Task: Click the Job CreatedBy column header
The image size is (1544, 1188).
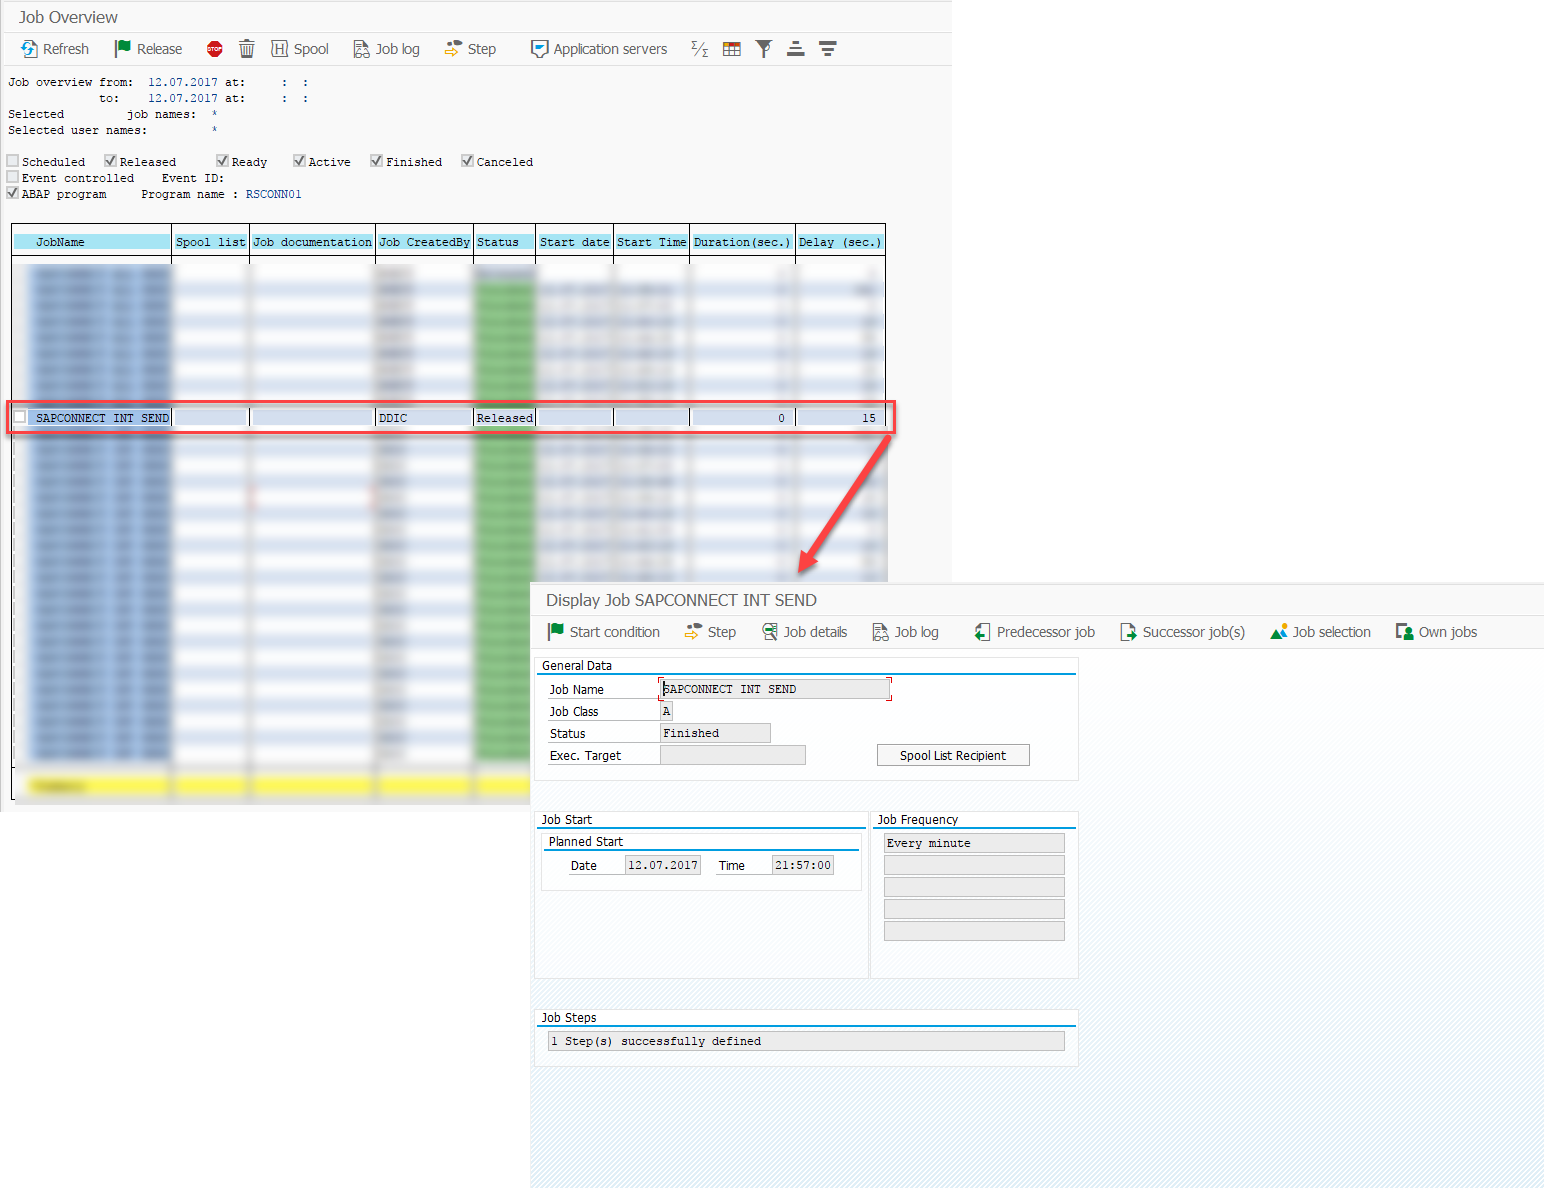Action: [x=424, y=242]
